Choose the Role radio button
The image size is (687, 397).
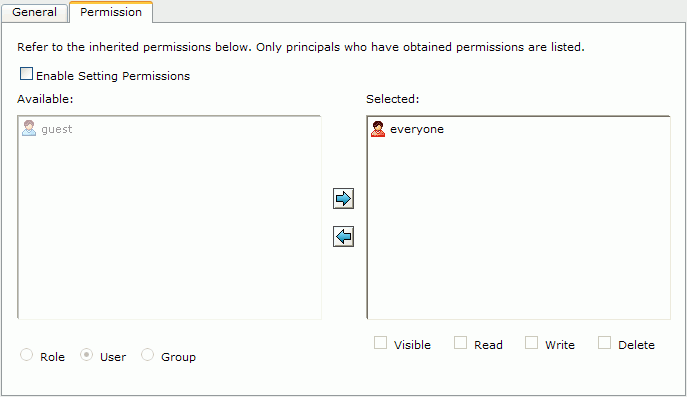(27, 354)
